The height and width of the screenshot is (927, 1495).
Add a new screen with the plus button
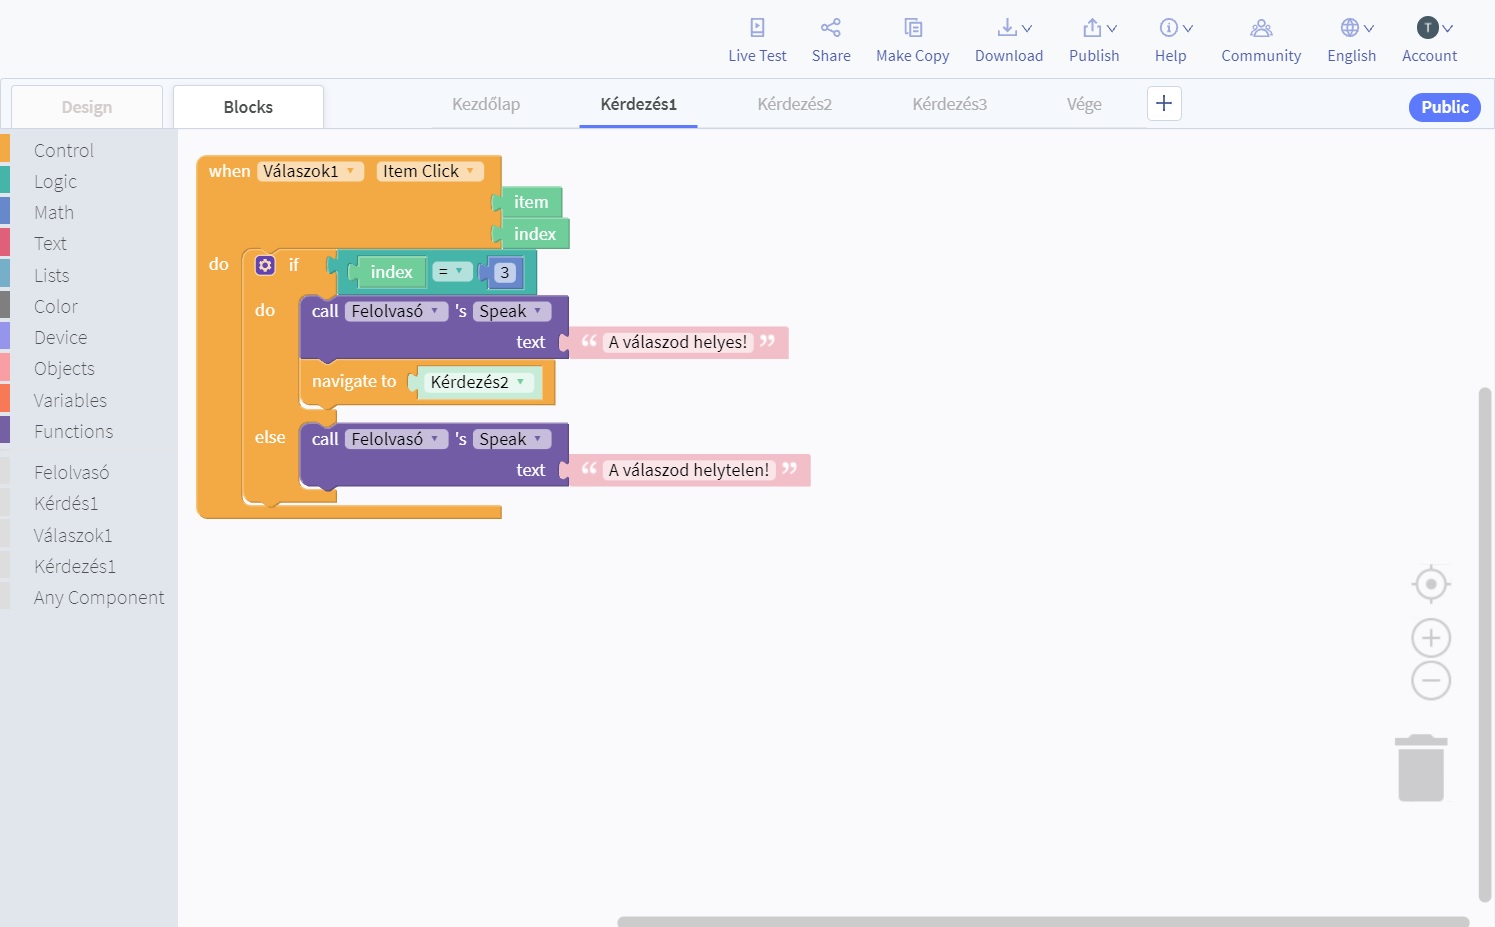(1163, 104)
